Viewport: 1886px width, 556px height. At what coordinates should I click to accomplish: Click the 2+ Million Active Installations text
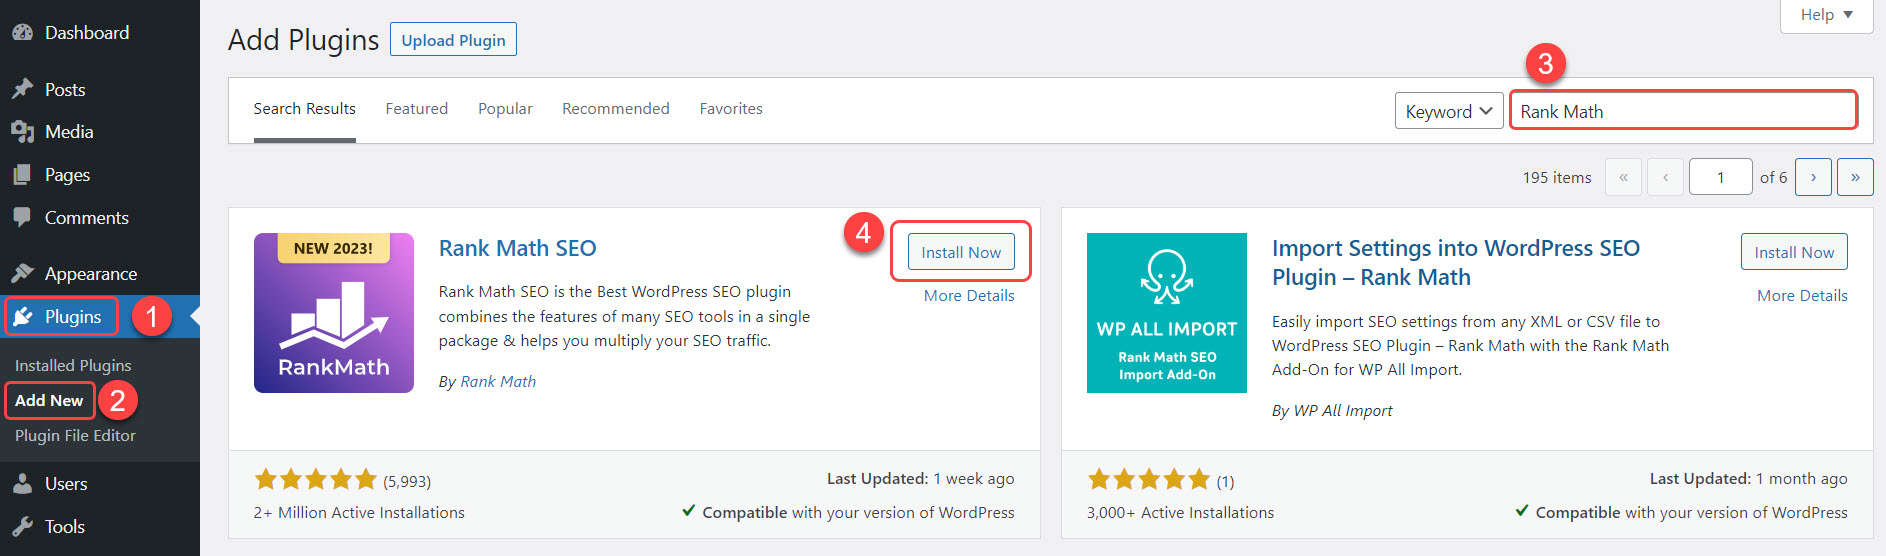pos(359,513)
